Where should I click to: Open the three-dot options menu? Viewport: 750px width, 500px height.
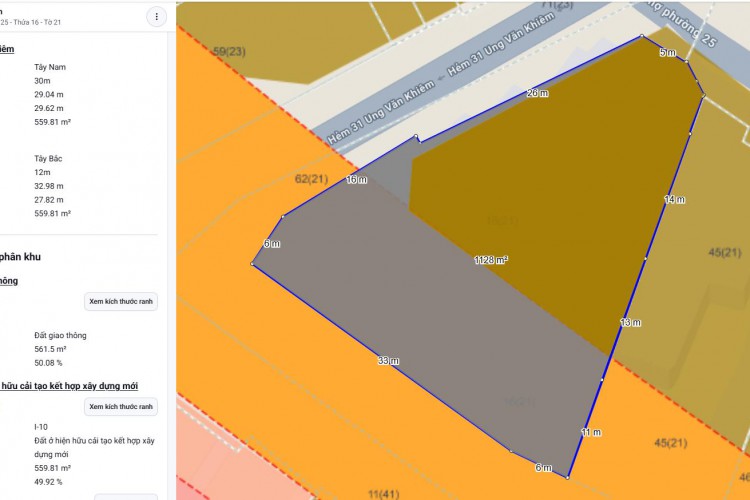click(156, 16)
